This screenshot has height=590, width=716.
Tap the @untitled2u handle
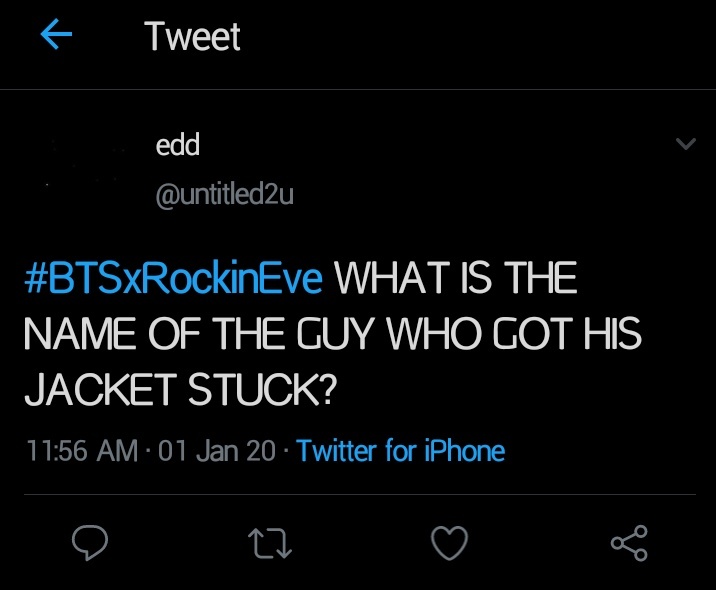pos(224,195)
